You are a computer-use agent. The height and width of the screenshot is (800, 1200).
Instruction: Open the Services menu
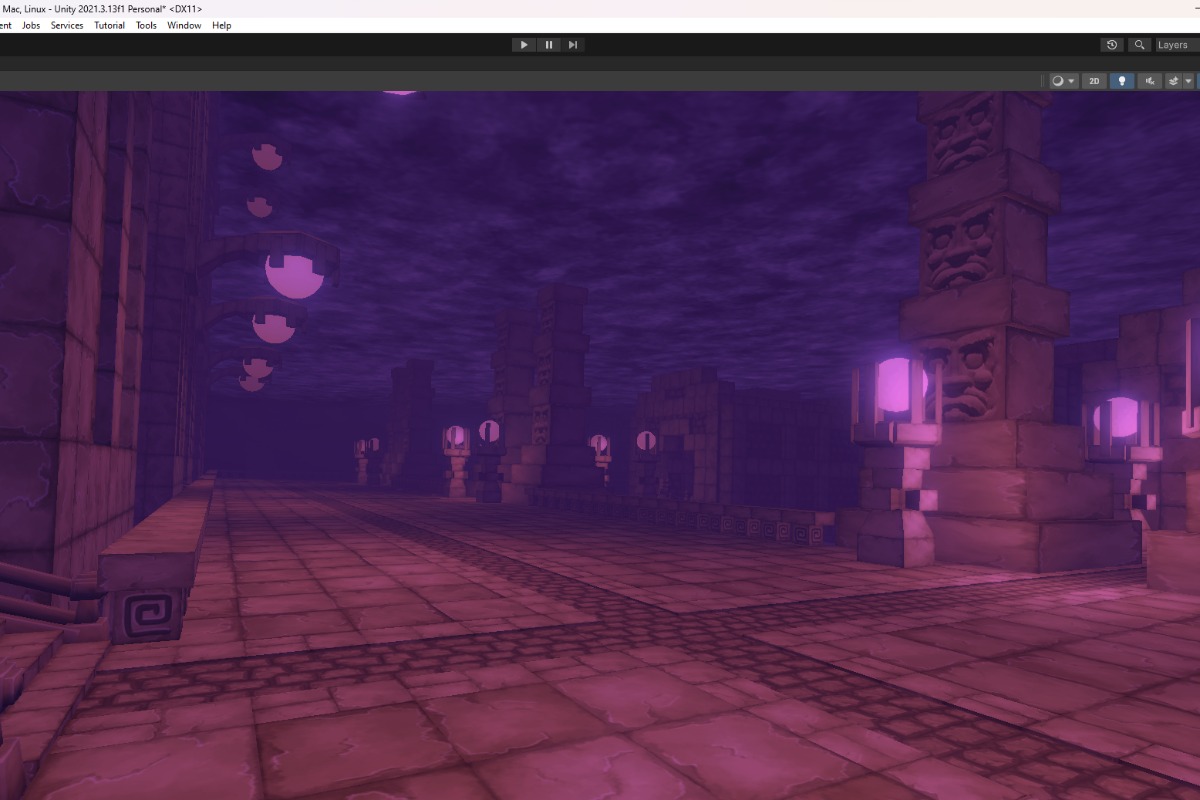[x=67, y=25]
